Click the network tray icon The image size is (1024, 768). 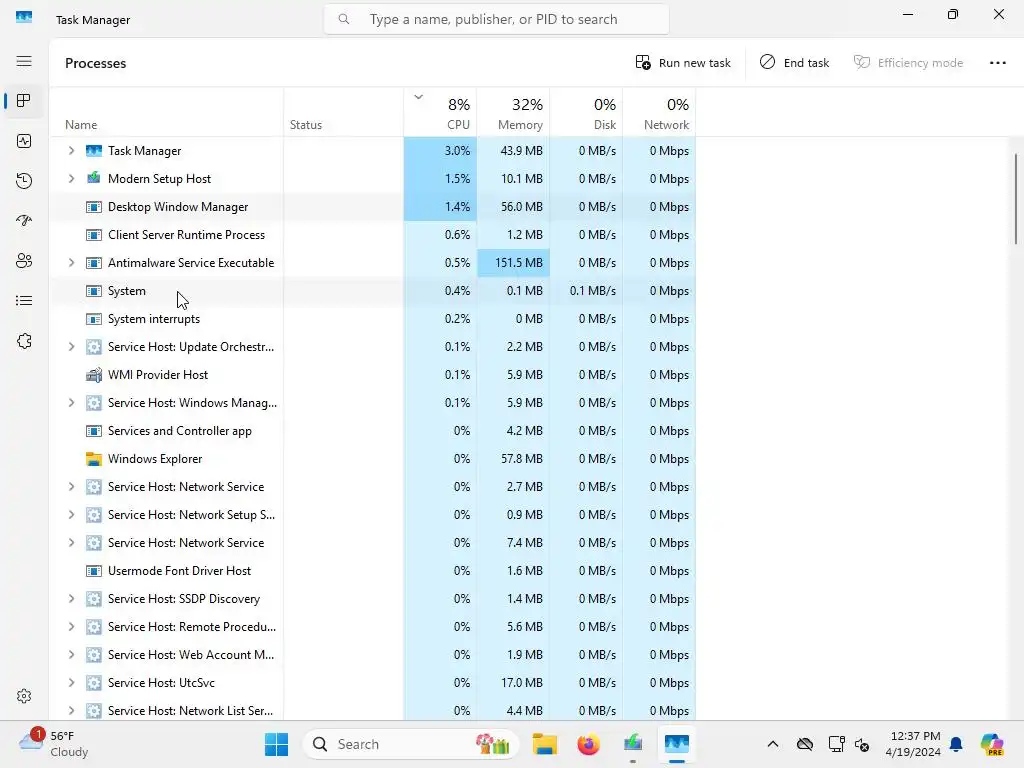(836, 744)
